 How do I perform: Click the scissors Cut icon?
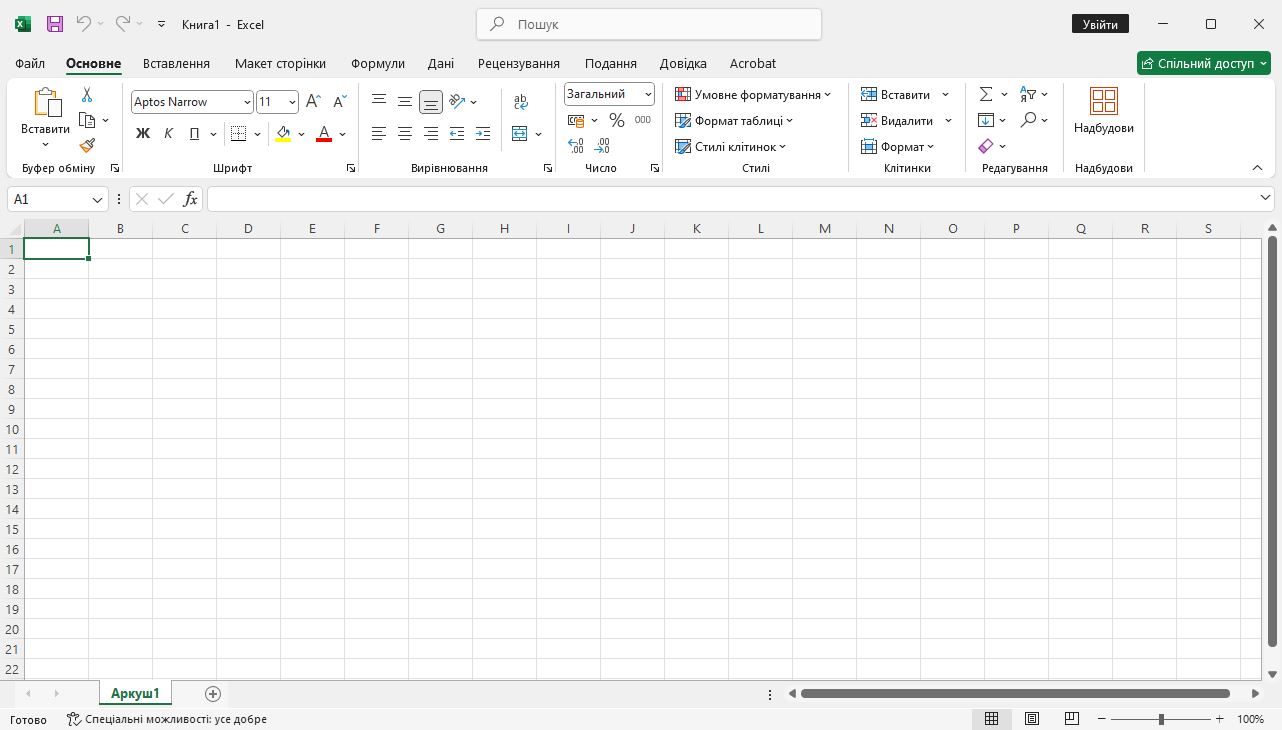[87, 95]
